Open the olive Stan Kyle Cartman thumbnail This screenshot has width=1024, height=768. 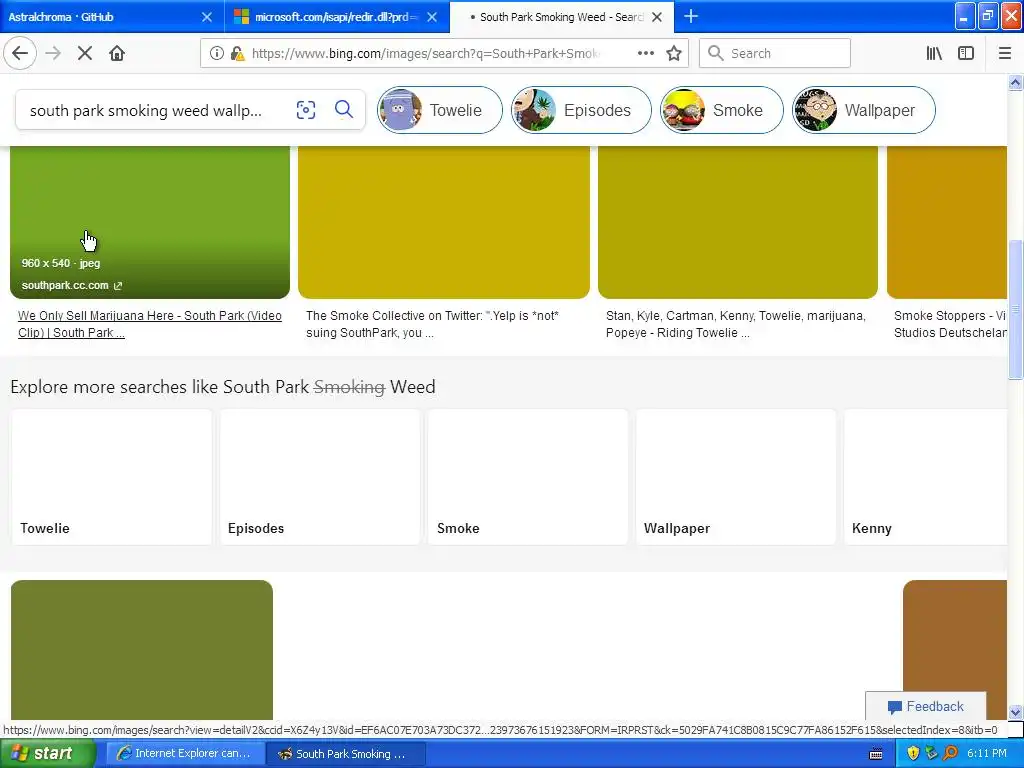coord(738,222)
